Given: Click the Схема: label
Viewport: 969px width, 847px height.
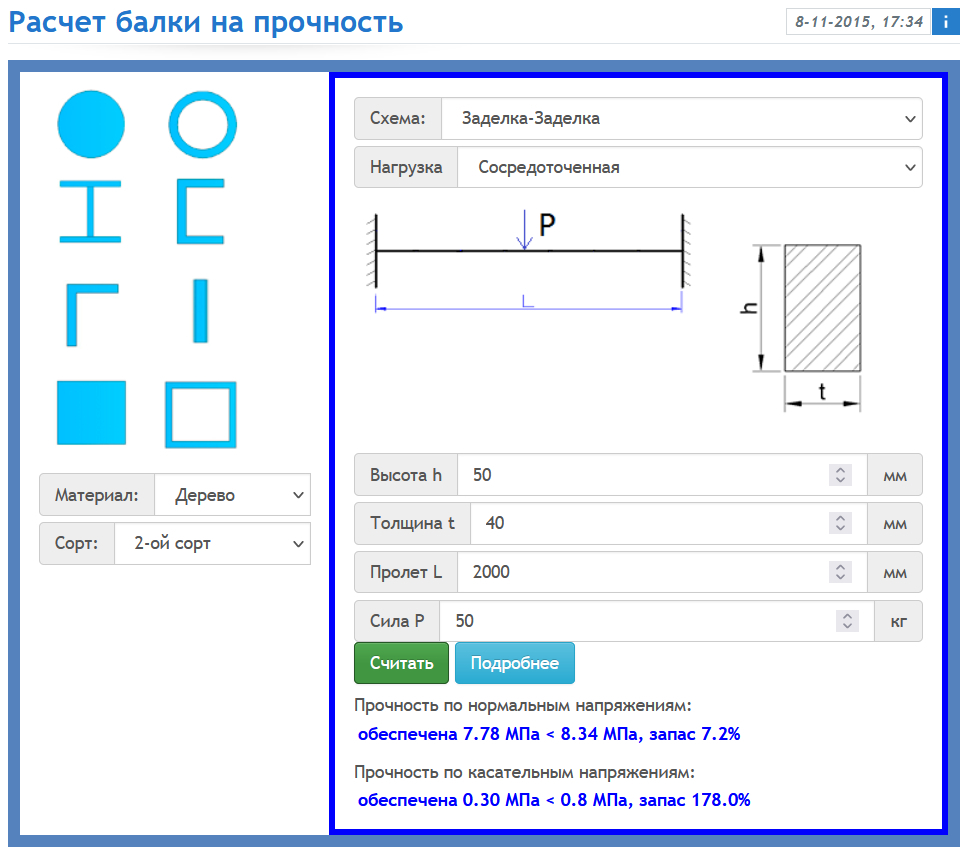Looking at the screenshot, I should point(398,118).
